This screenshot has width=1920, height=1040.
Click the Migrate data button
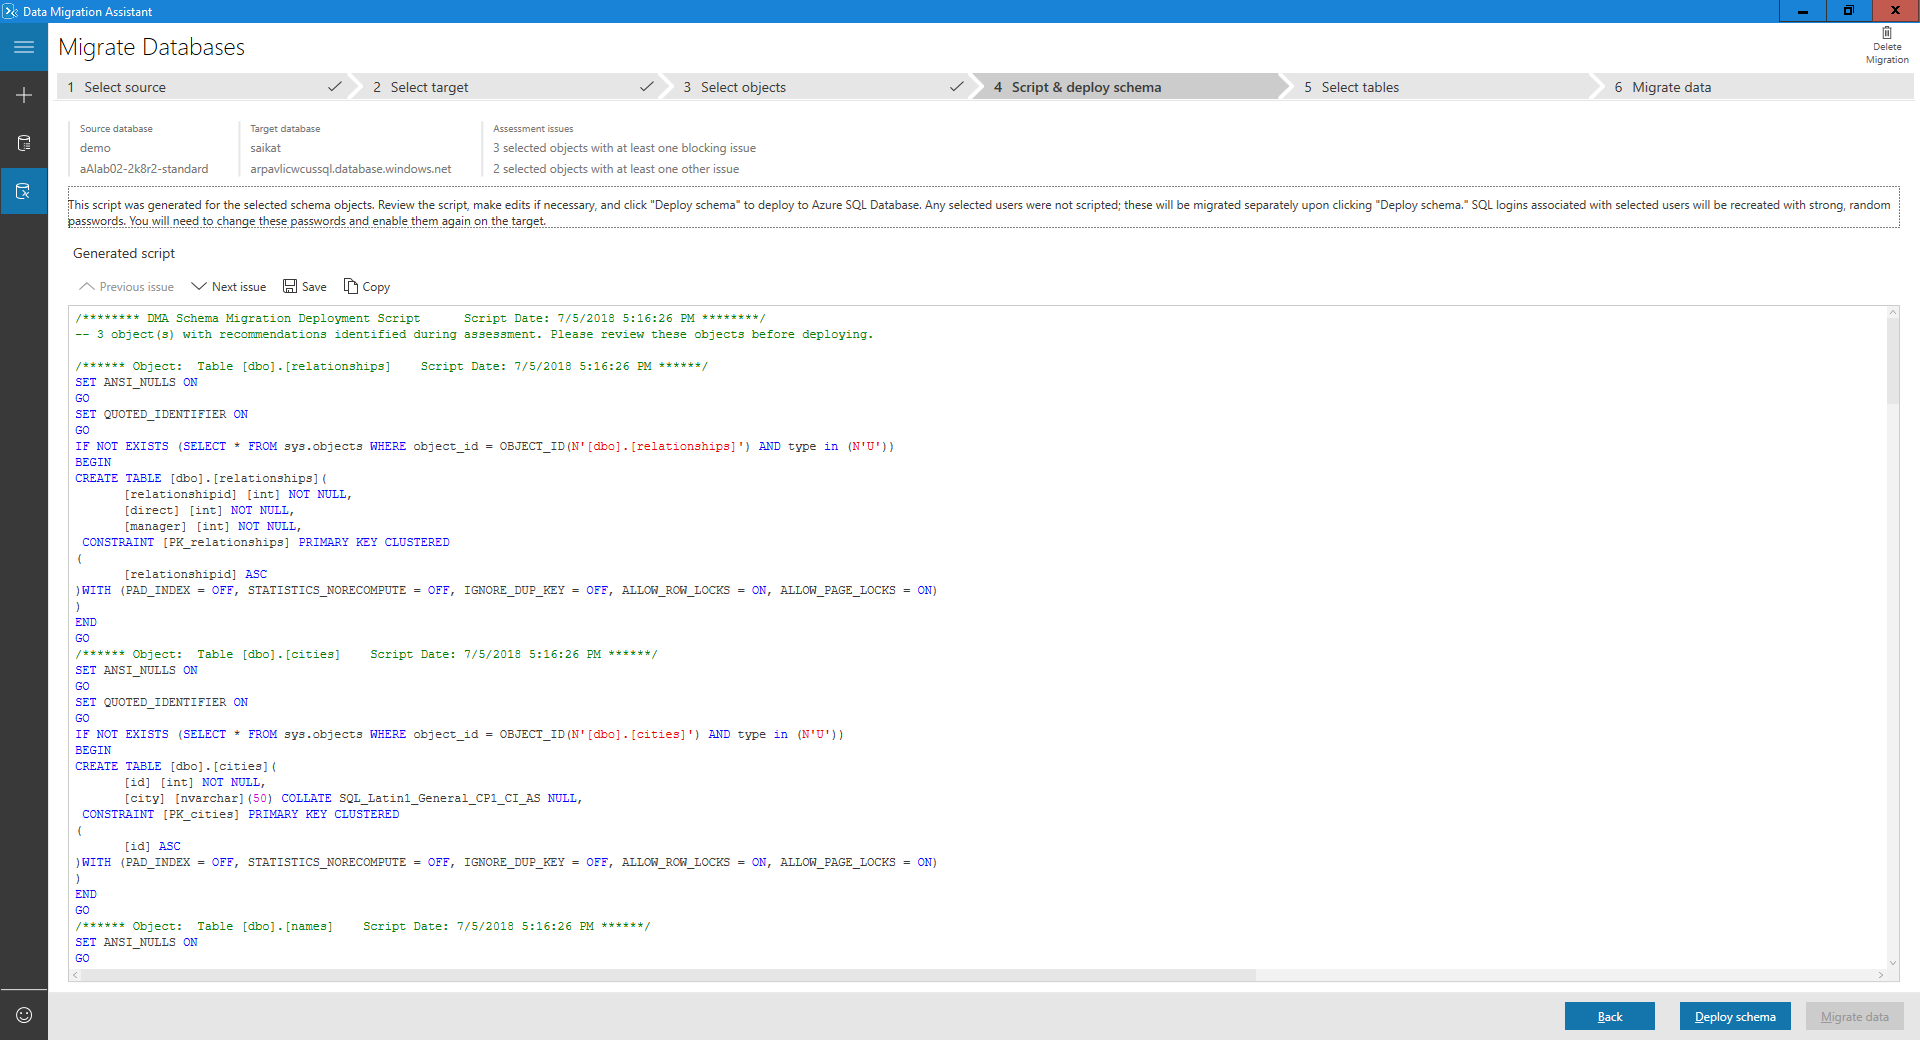click(1855, 1016)
